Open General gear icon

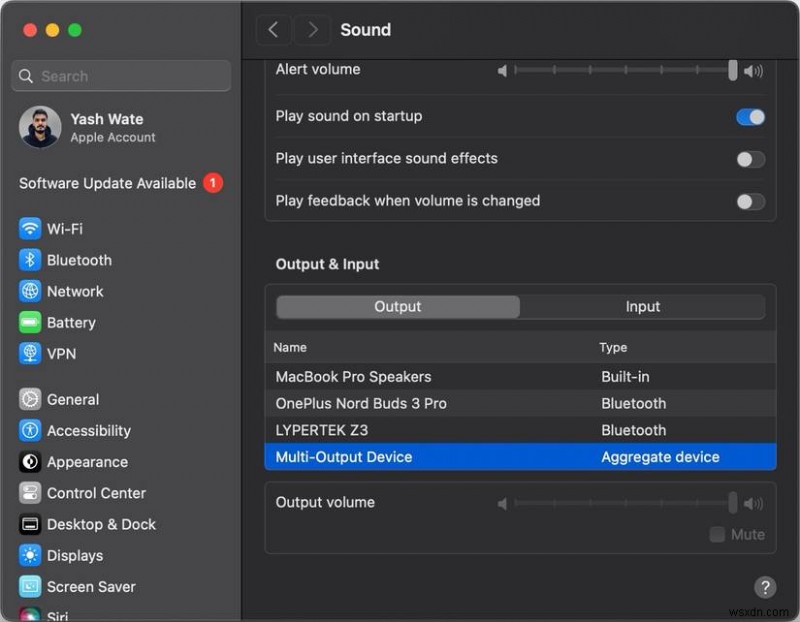point(30,399)
